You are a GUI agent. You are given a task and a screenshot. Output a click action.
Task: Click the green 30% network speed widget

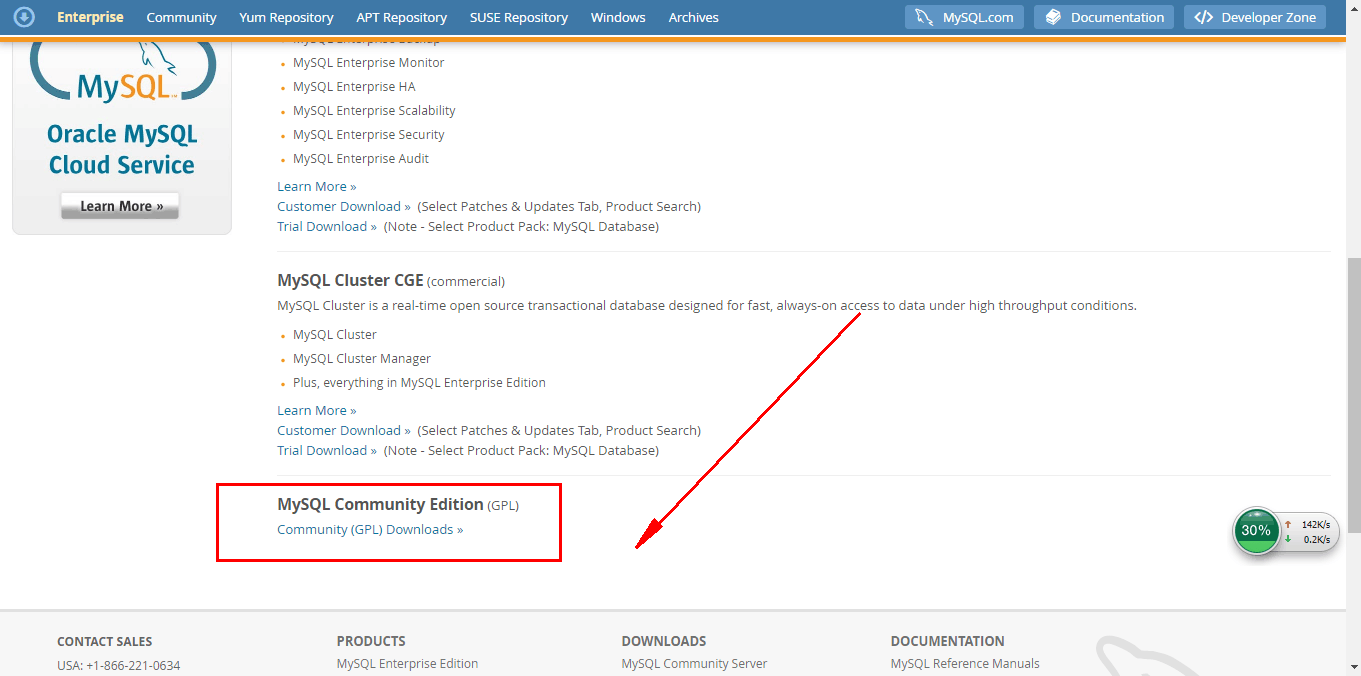click(x=1256, y=530)
